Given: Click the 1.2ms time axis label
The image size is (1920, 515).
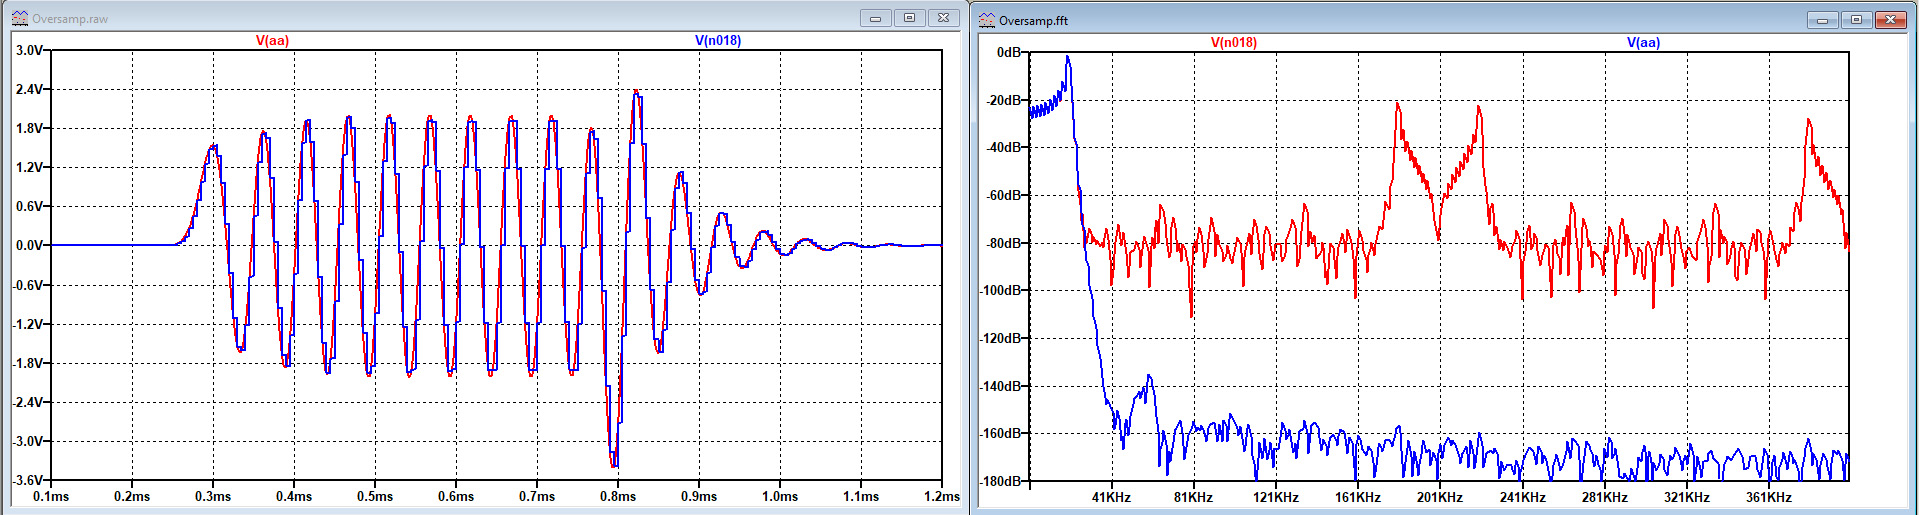Looking at the screenshot, I should pos(942,497).
